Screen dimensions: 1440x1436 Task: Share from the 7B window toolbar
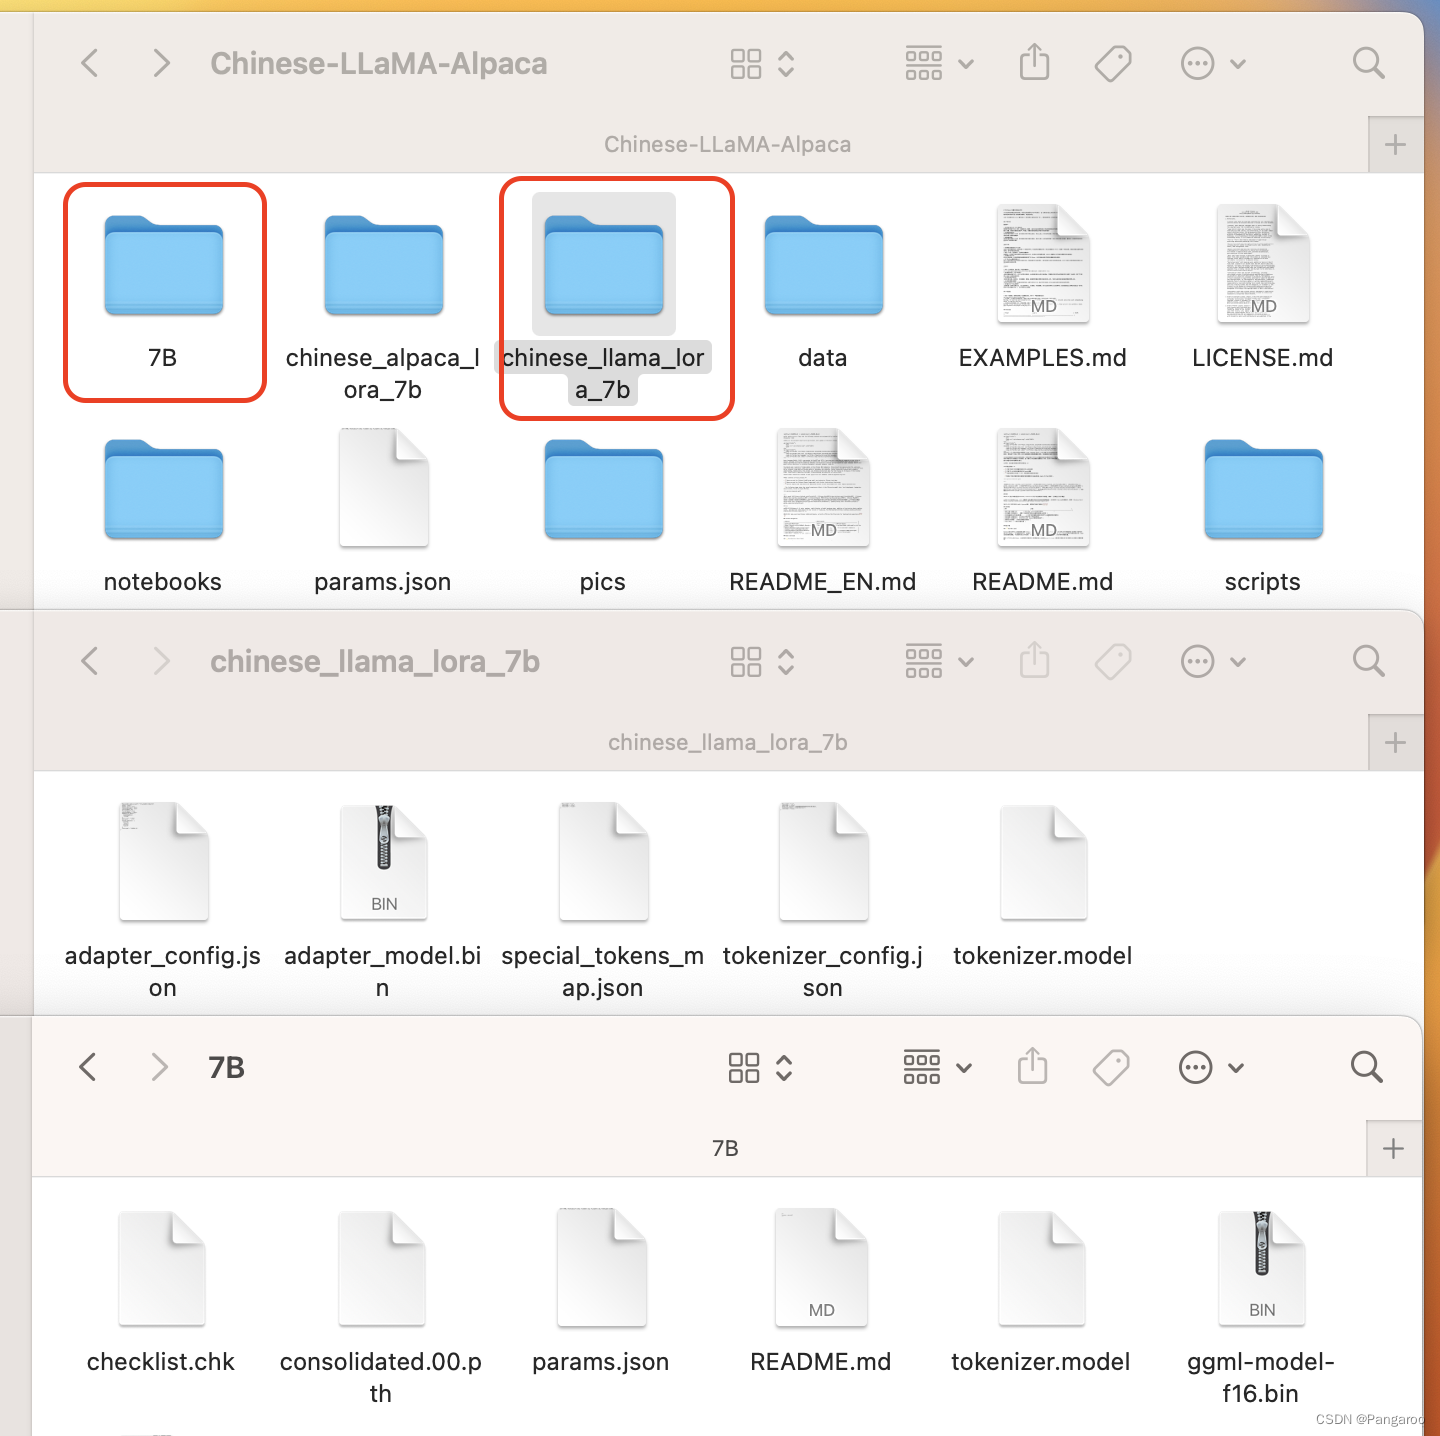pyautogui.click(x=1032, y=1066)
